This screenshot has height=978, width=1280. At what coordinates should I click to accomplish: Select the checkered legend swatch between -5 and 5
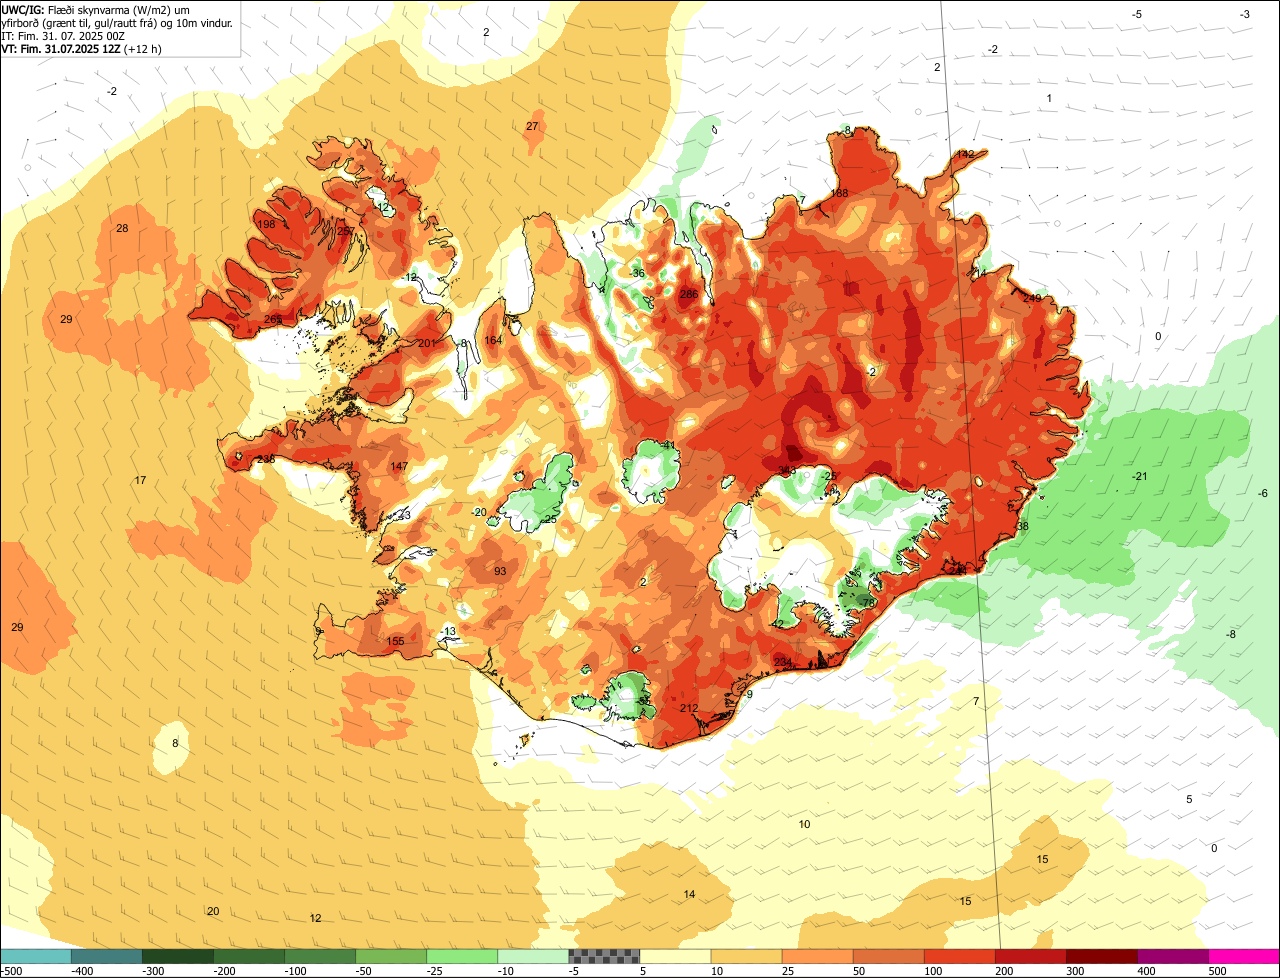pyautogui.click(x=604, y=956)
